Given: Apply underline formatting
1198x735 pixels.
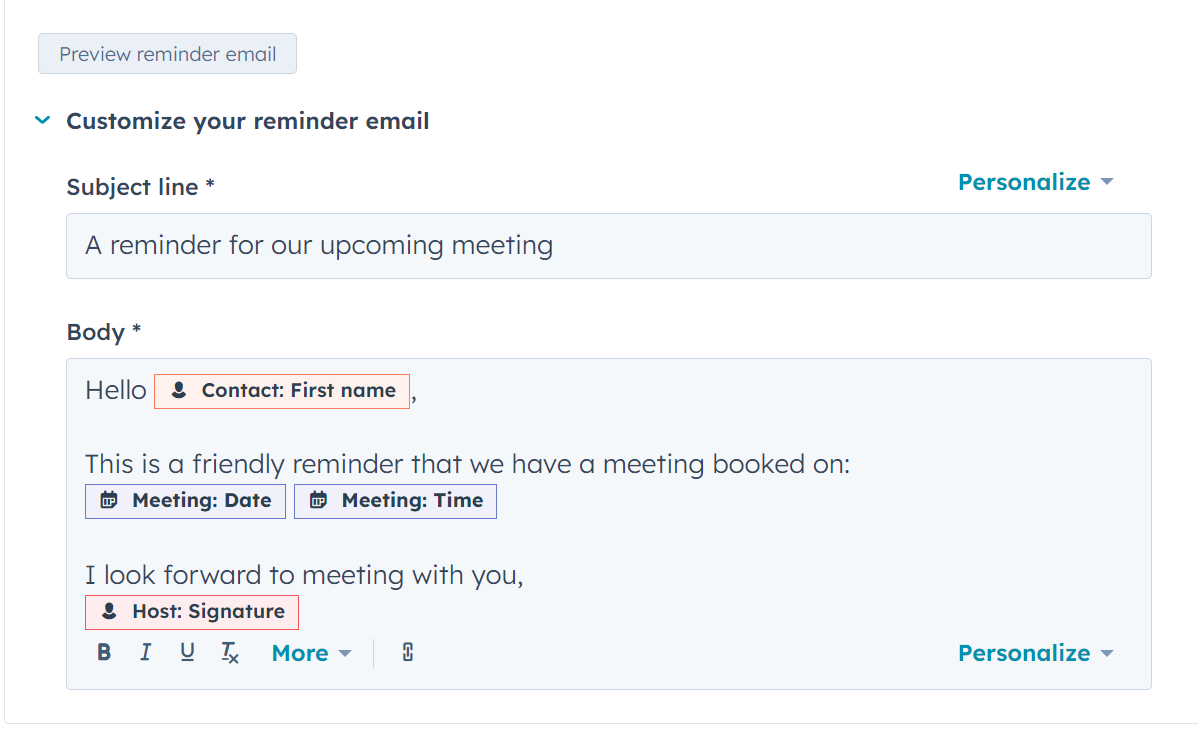Looking at the screenshot, I should pos(187,652).
